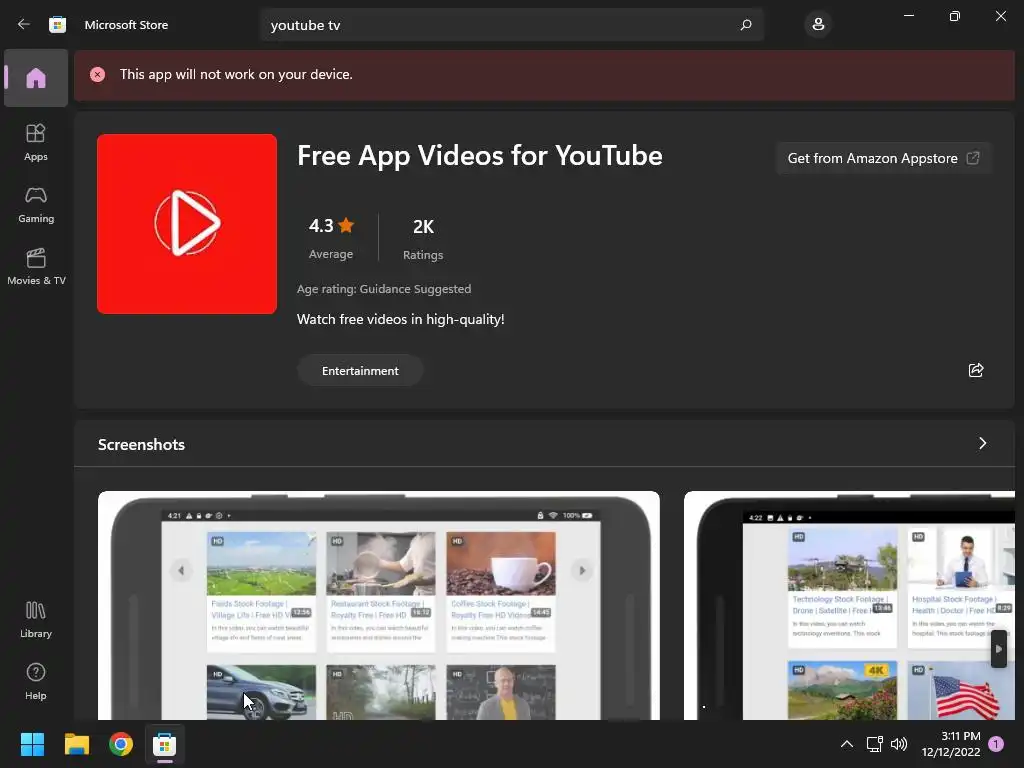Screen dimensions: 1024x768
Task: Open the user account profile icon
Action: click(x=818, y=25)
